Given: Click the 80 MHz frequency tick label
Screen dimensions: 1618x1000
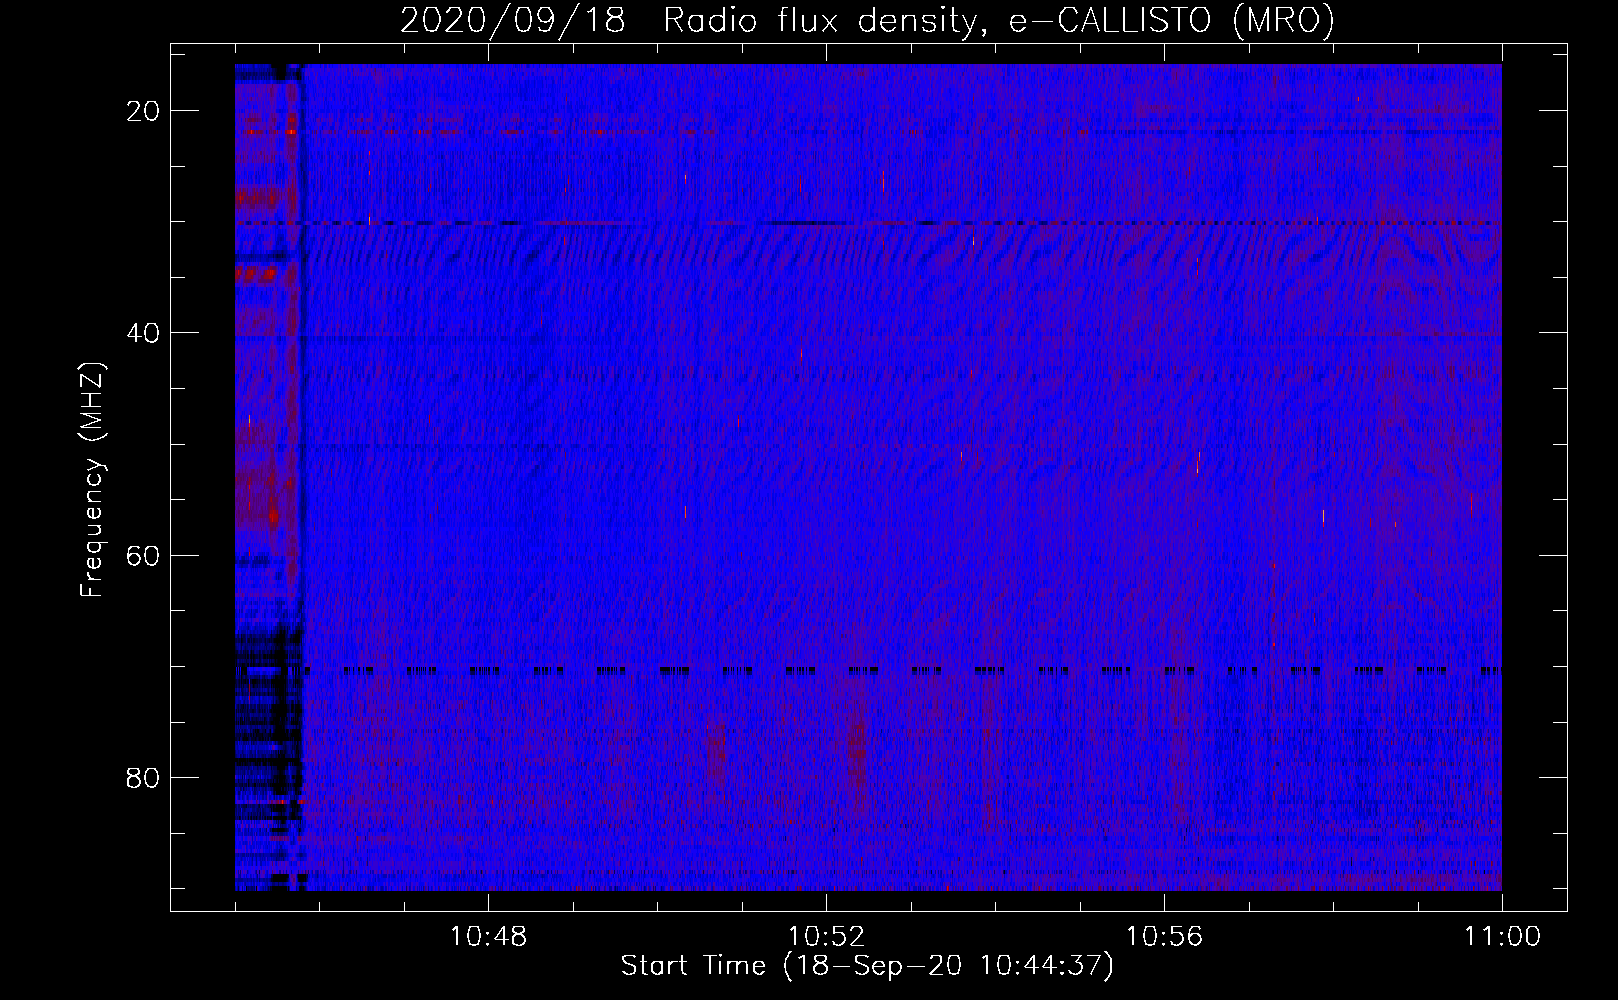Looking at the screenshot, I should tap(144, 777).
